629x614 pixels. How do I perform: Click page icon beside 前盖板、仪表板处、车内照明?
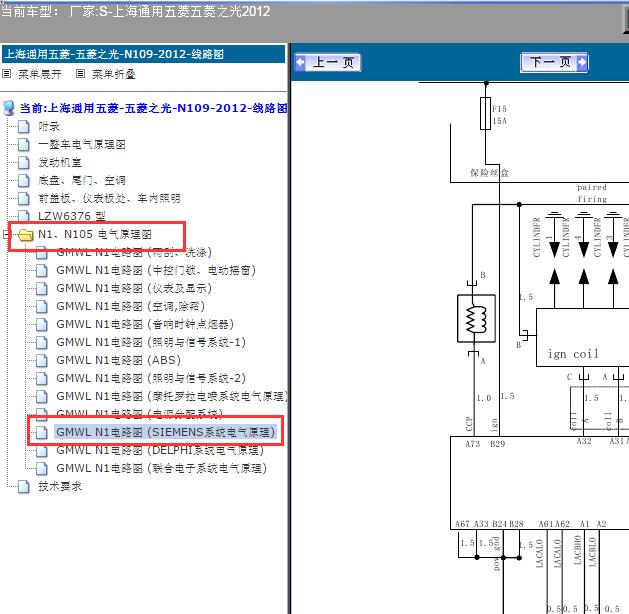point(24,198)
